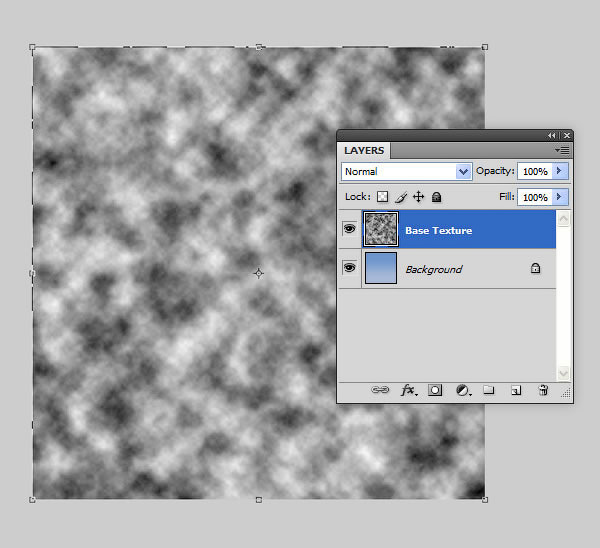Hide the Base Texture layer
The image size is (600, 548).
pos(349,229)
